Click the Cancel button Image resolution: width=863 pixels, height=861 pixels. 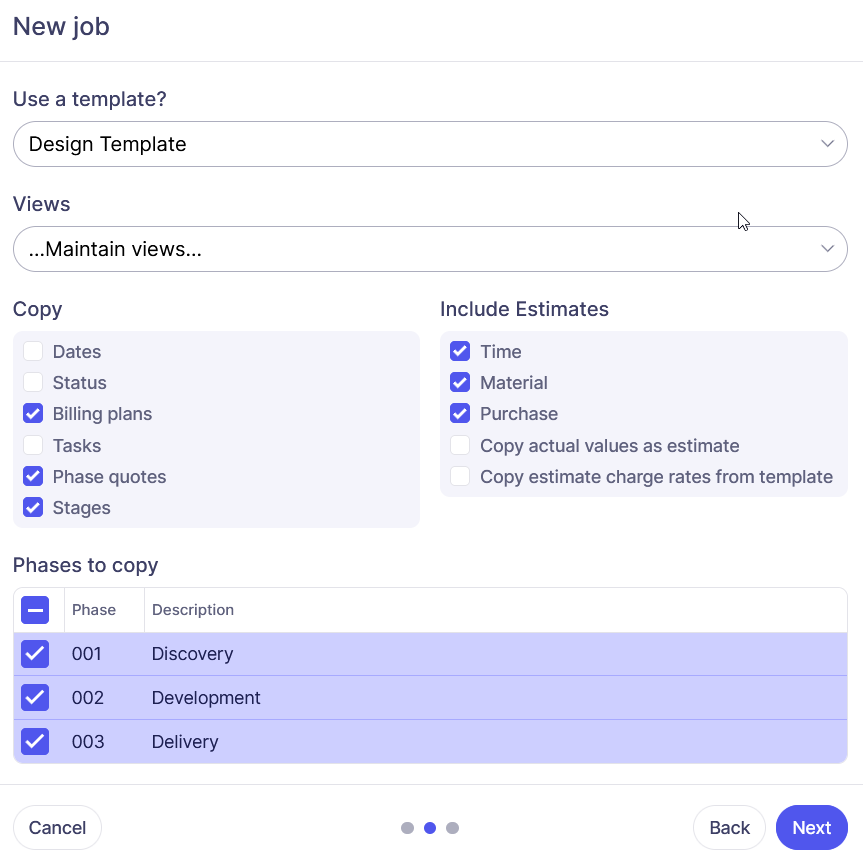coord(57,828)
